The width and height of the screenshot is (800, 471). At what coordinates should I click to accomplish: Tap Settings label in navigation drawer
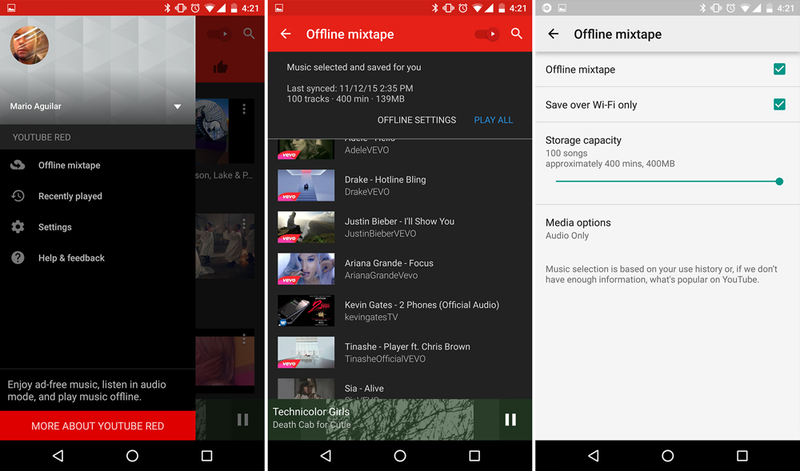(x=55, y=227)
